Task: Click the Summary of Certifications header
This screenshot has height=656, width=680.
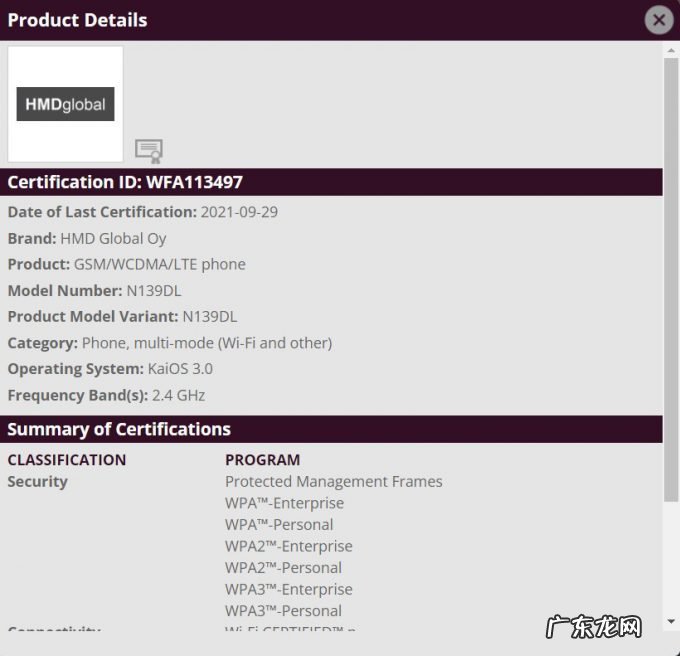Action: click(119, 429)
